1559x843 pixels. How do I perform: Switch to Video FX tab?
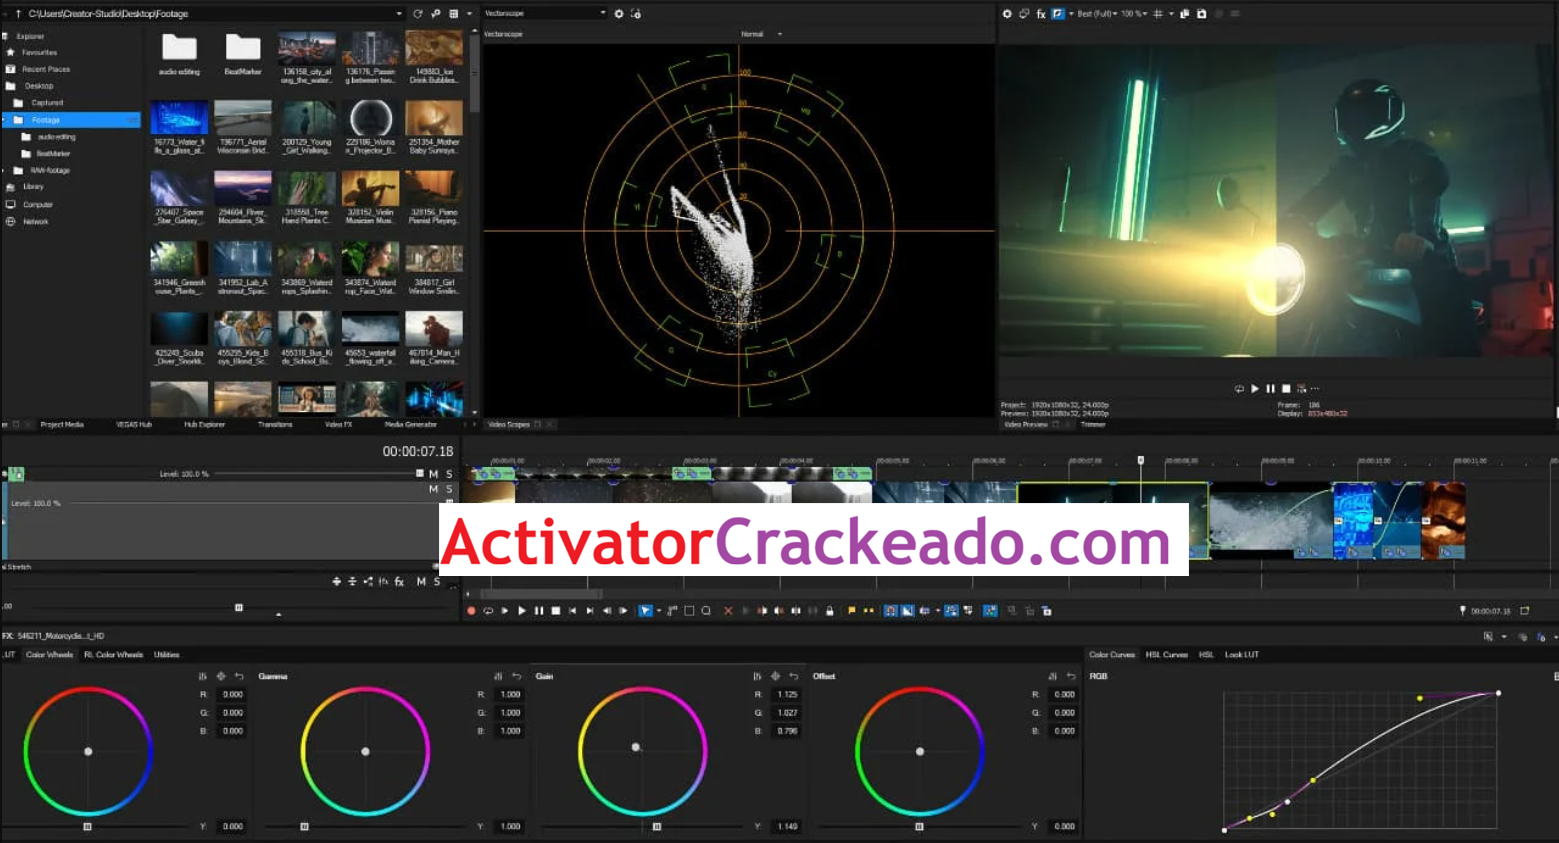tap(338, 425)
